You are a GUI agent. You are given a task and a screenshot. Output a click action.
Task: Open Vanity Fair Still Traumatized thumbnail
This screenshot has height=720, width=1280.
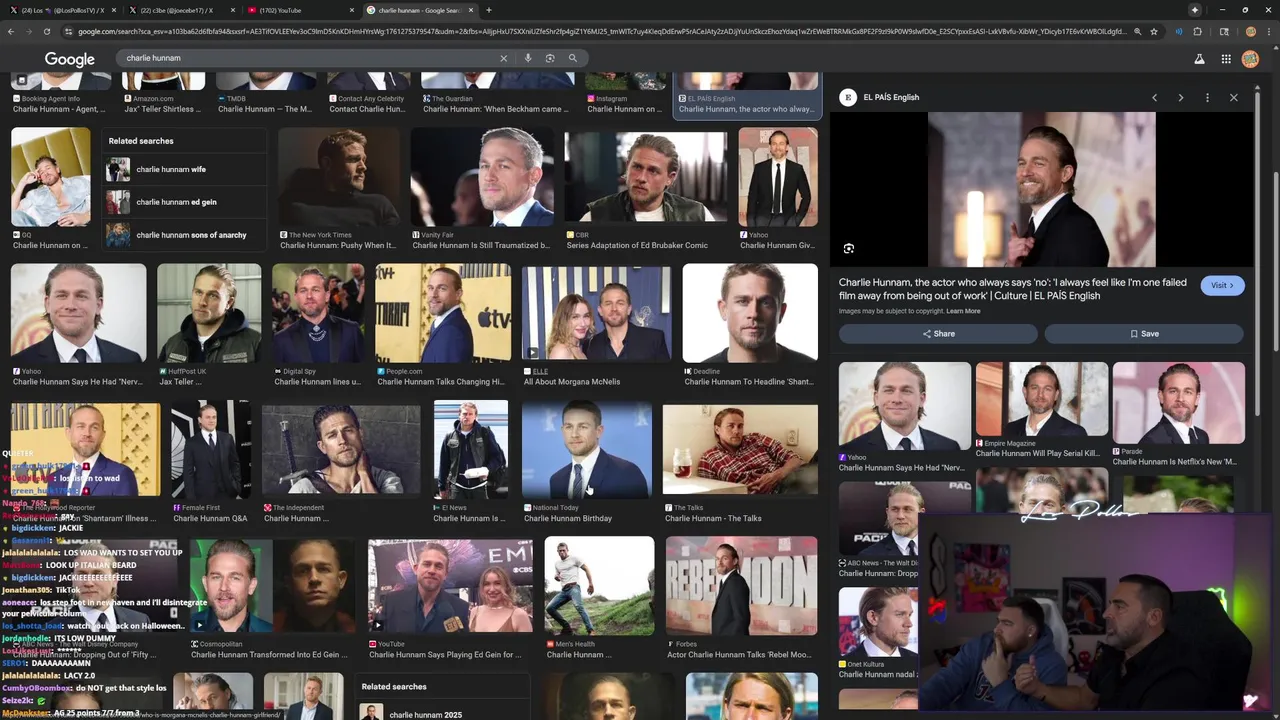482,177
